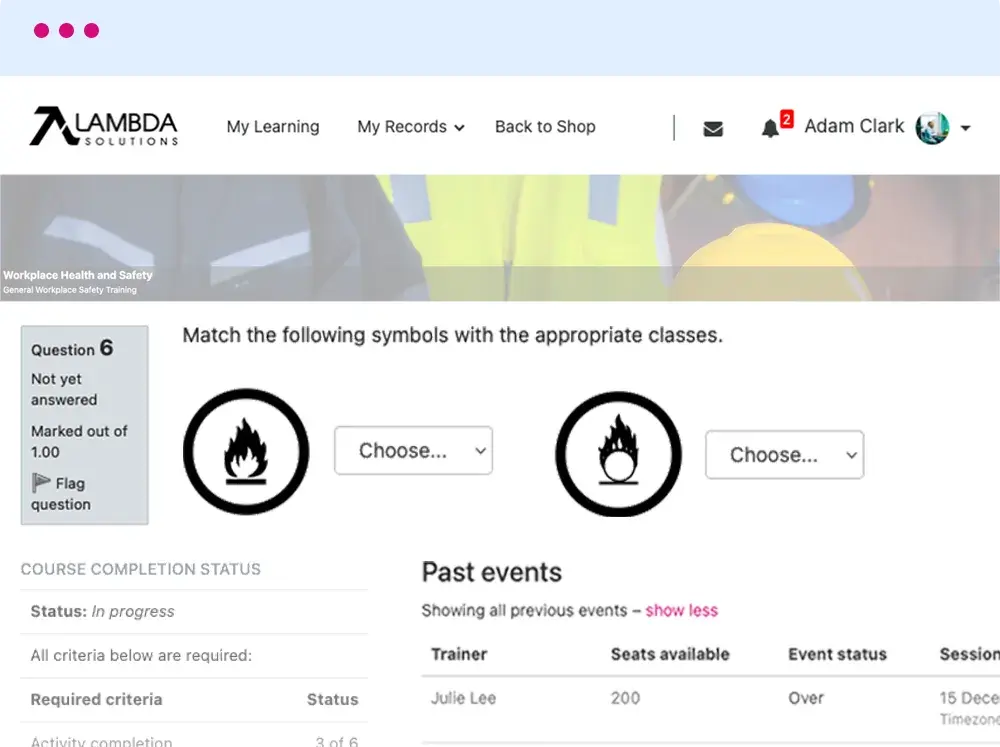Open the My Records menu
This screenshot has height=747, width=1000.
411,127
